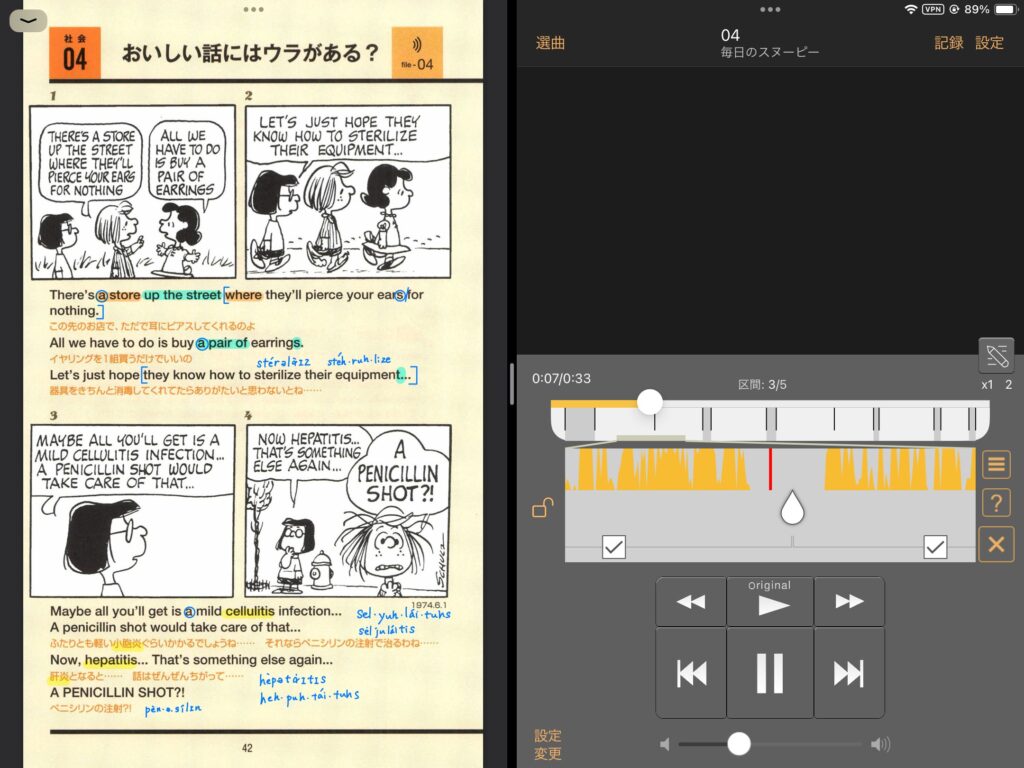The height and width of the screenshot is (768, 1024).
Task: Tap the split view divider handle
Action: click(511, 384)
